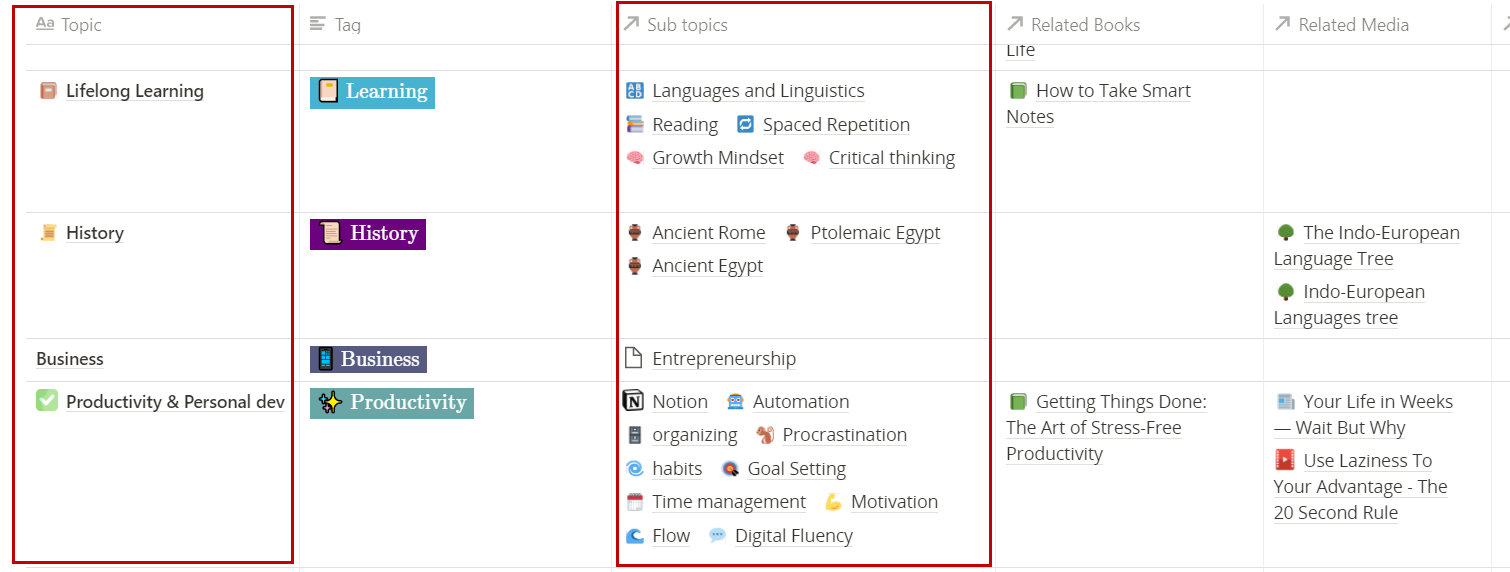Click the book icon next to Lifelong Learning

[x=47, y=91]
